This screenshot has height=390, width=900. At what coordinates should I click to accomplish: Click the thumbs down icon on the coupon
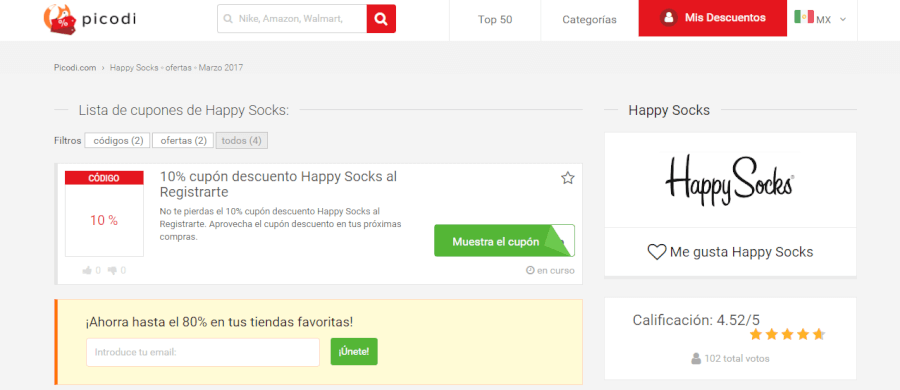tap(112, 271)
